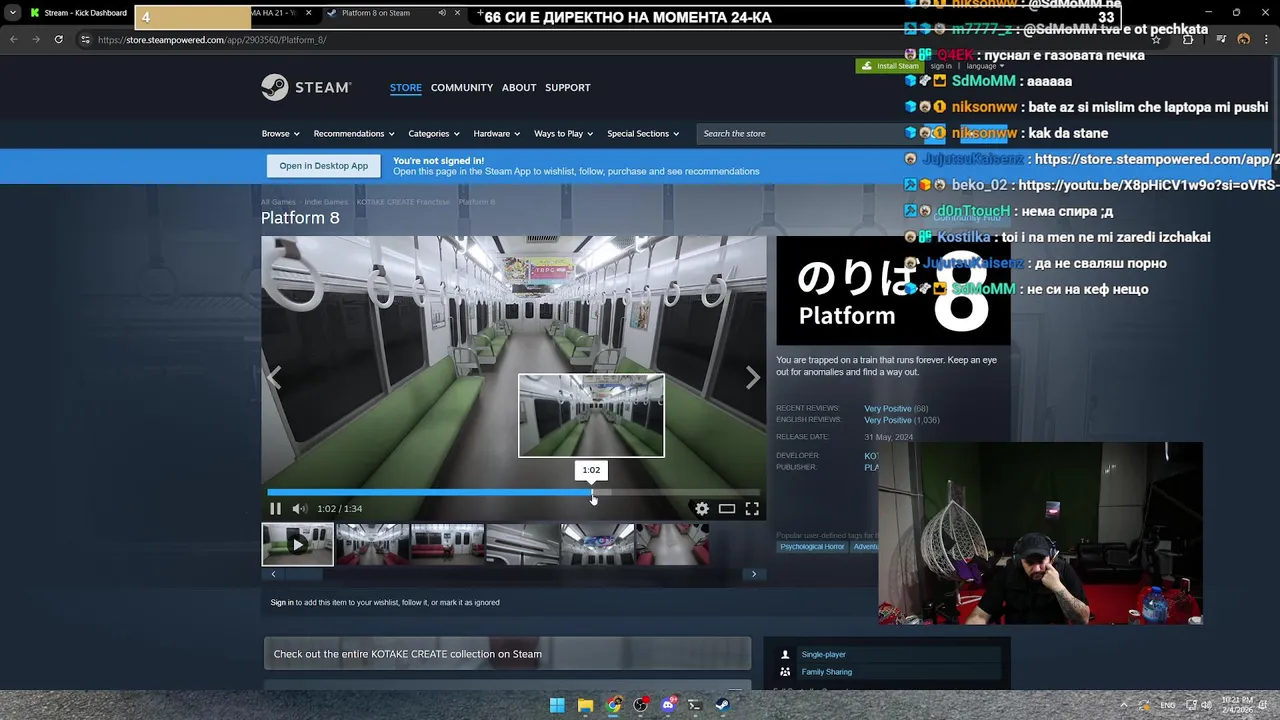Open the Steam app from the taskbar
This screenshot has width=1280, height=720.
point(722,705)
